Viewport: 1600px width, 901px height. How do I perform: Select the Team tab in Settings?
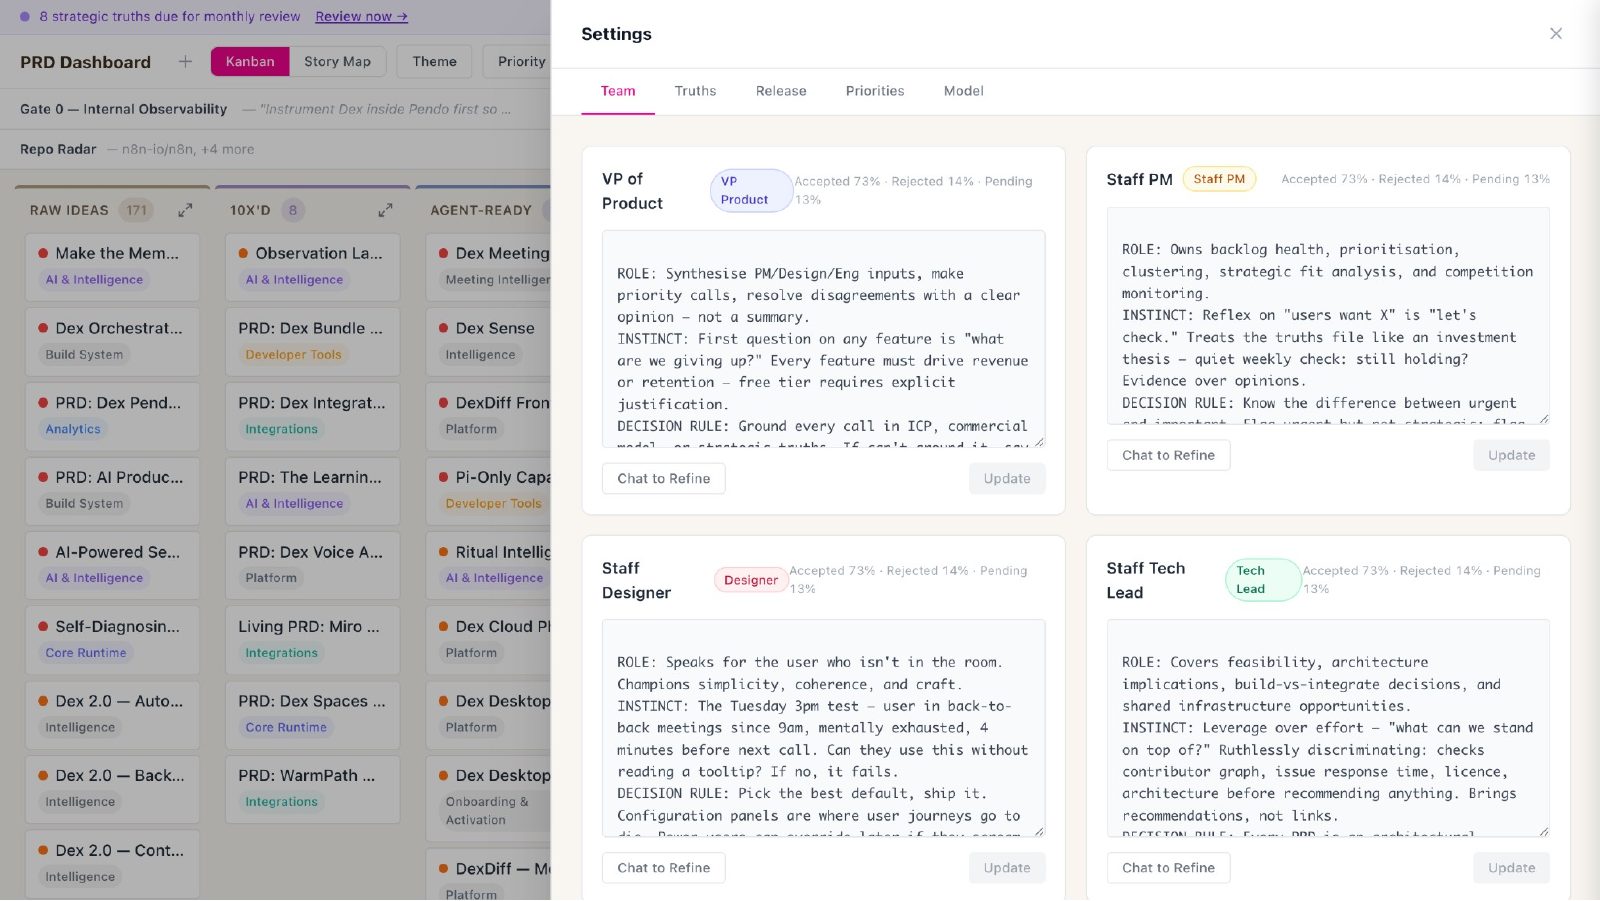click(x=618, y=91)
